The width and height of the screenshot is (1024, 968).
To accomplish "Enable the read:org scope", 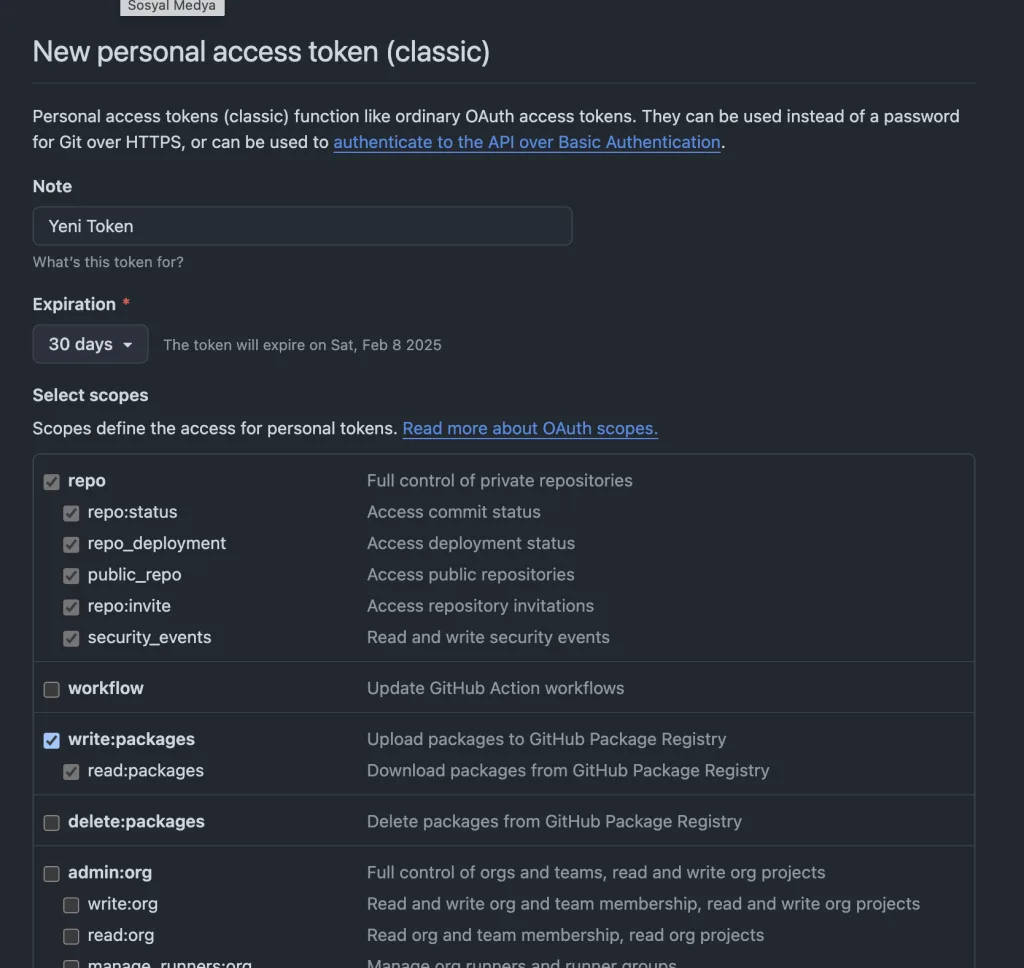I will 71,936.
